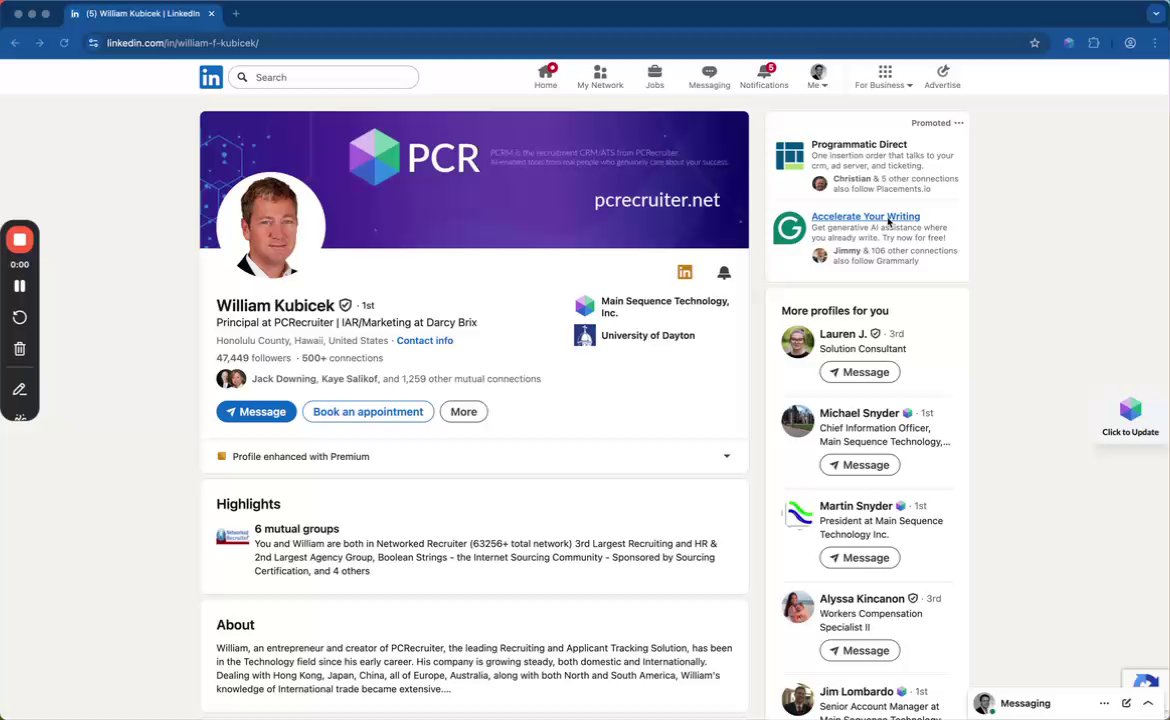1170x720 pixels.
Task: Click compose new message icon in Messaging bar
Action: click(x=1126, y=703)
